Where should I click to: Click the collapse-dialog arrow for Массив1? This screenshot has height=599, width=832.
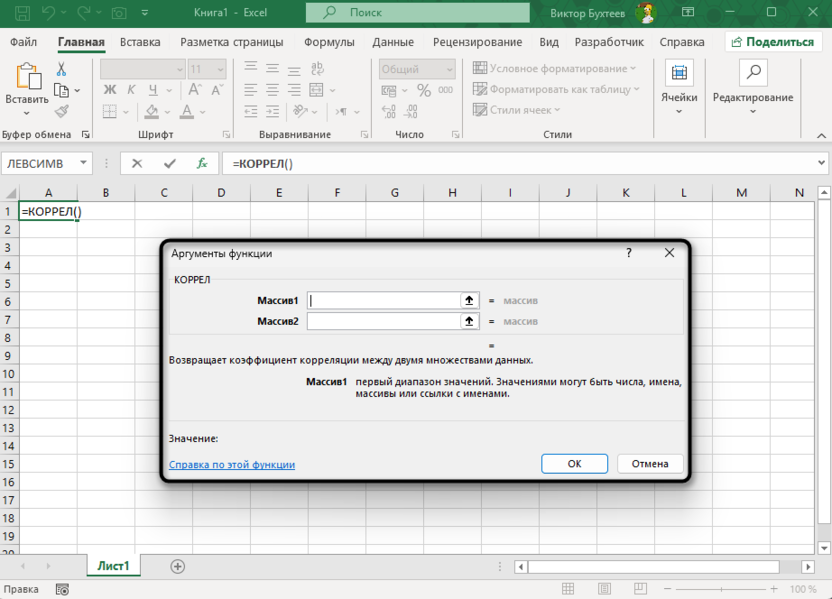[468, 300]
